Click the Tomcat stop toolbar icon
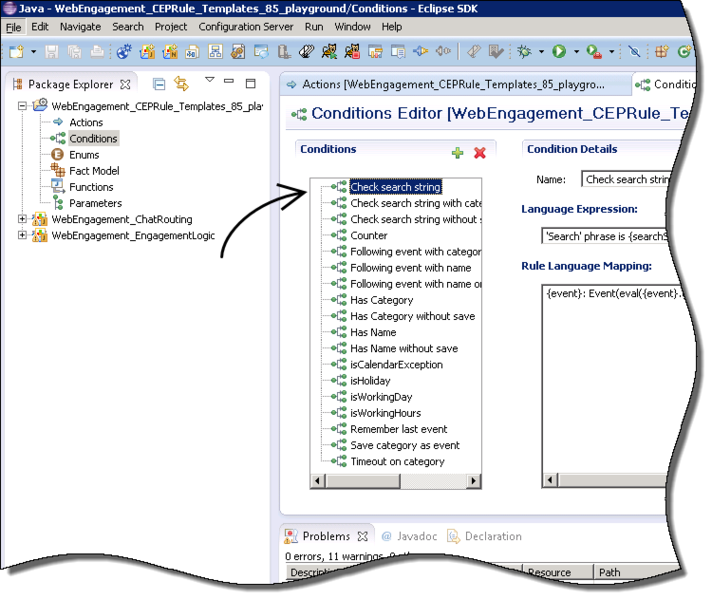This screenshot has width=712, height=600. click(x=352, y=52)
